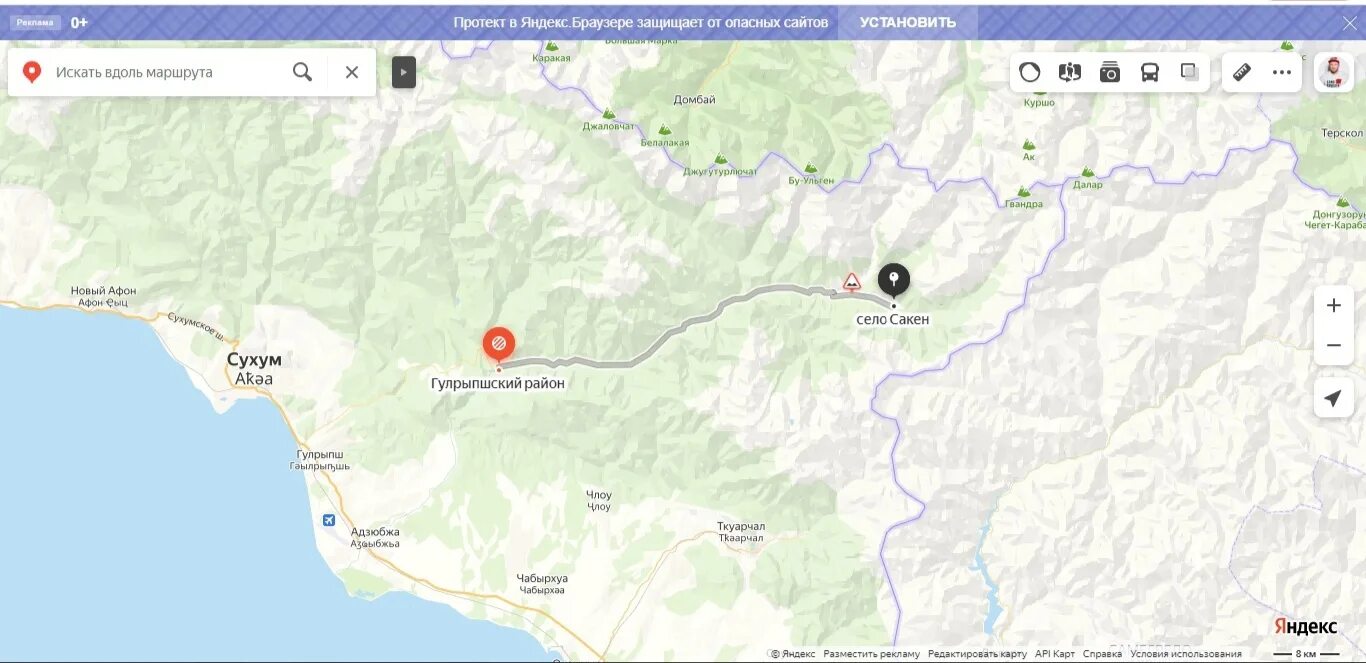Click the 'Гулрыпшский район' map label
This screenshot has height=663, width=1366.
[x=498, y=383]
